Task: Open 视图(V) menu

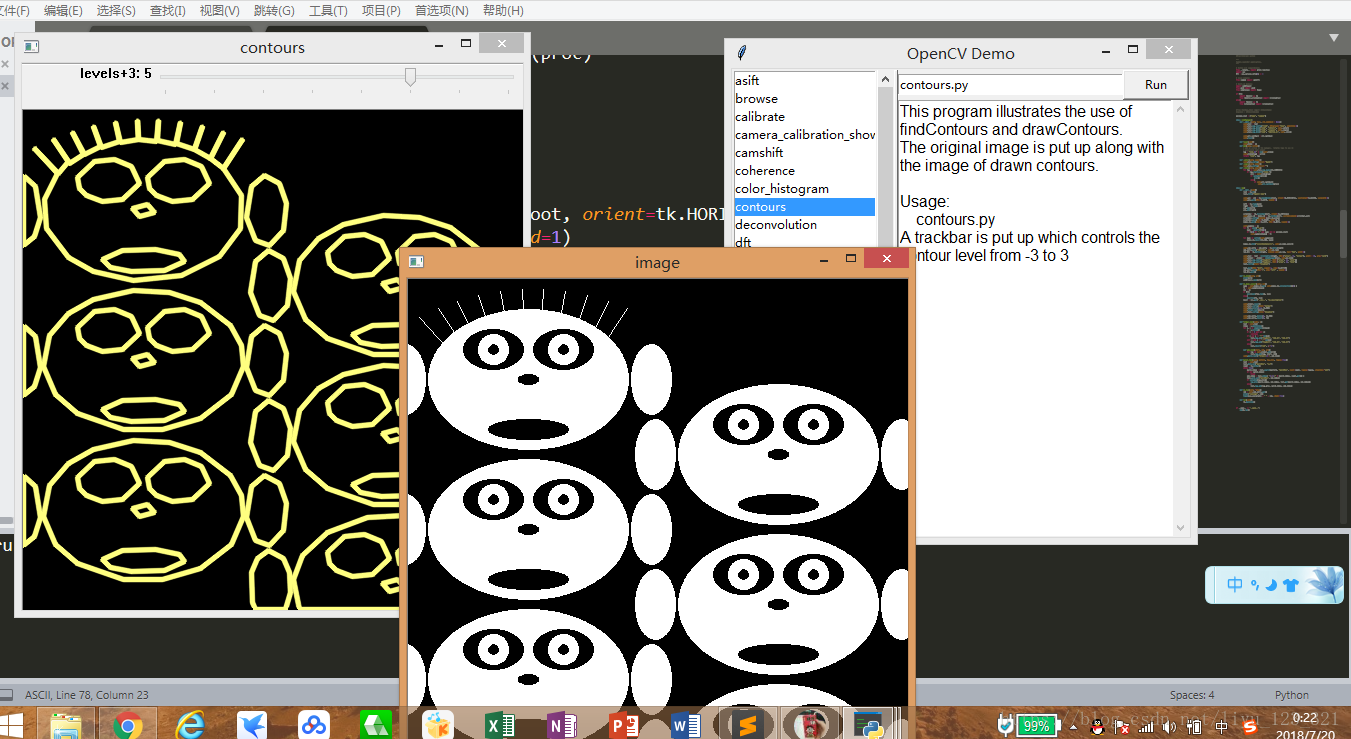Action: click(x=219, y=10)
